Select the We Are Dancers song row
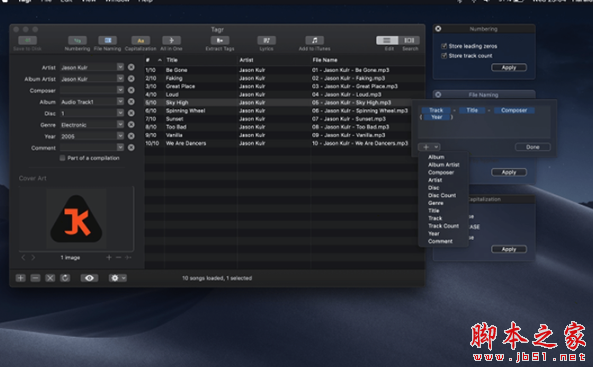Viewport: 593px width, 367px height. [x=284, y=143]
